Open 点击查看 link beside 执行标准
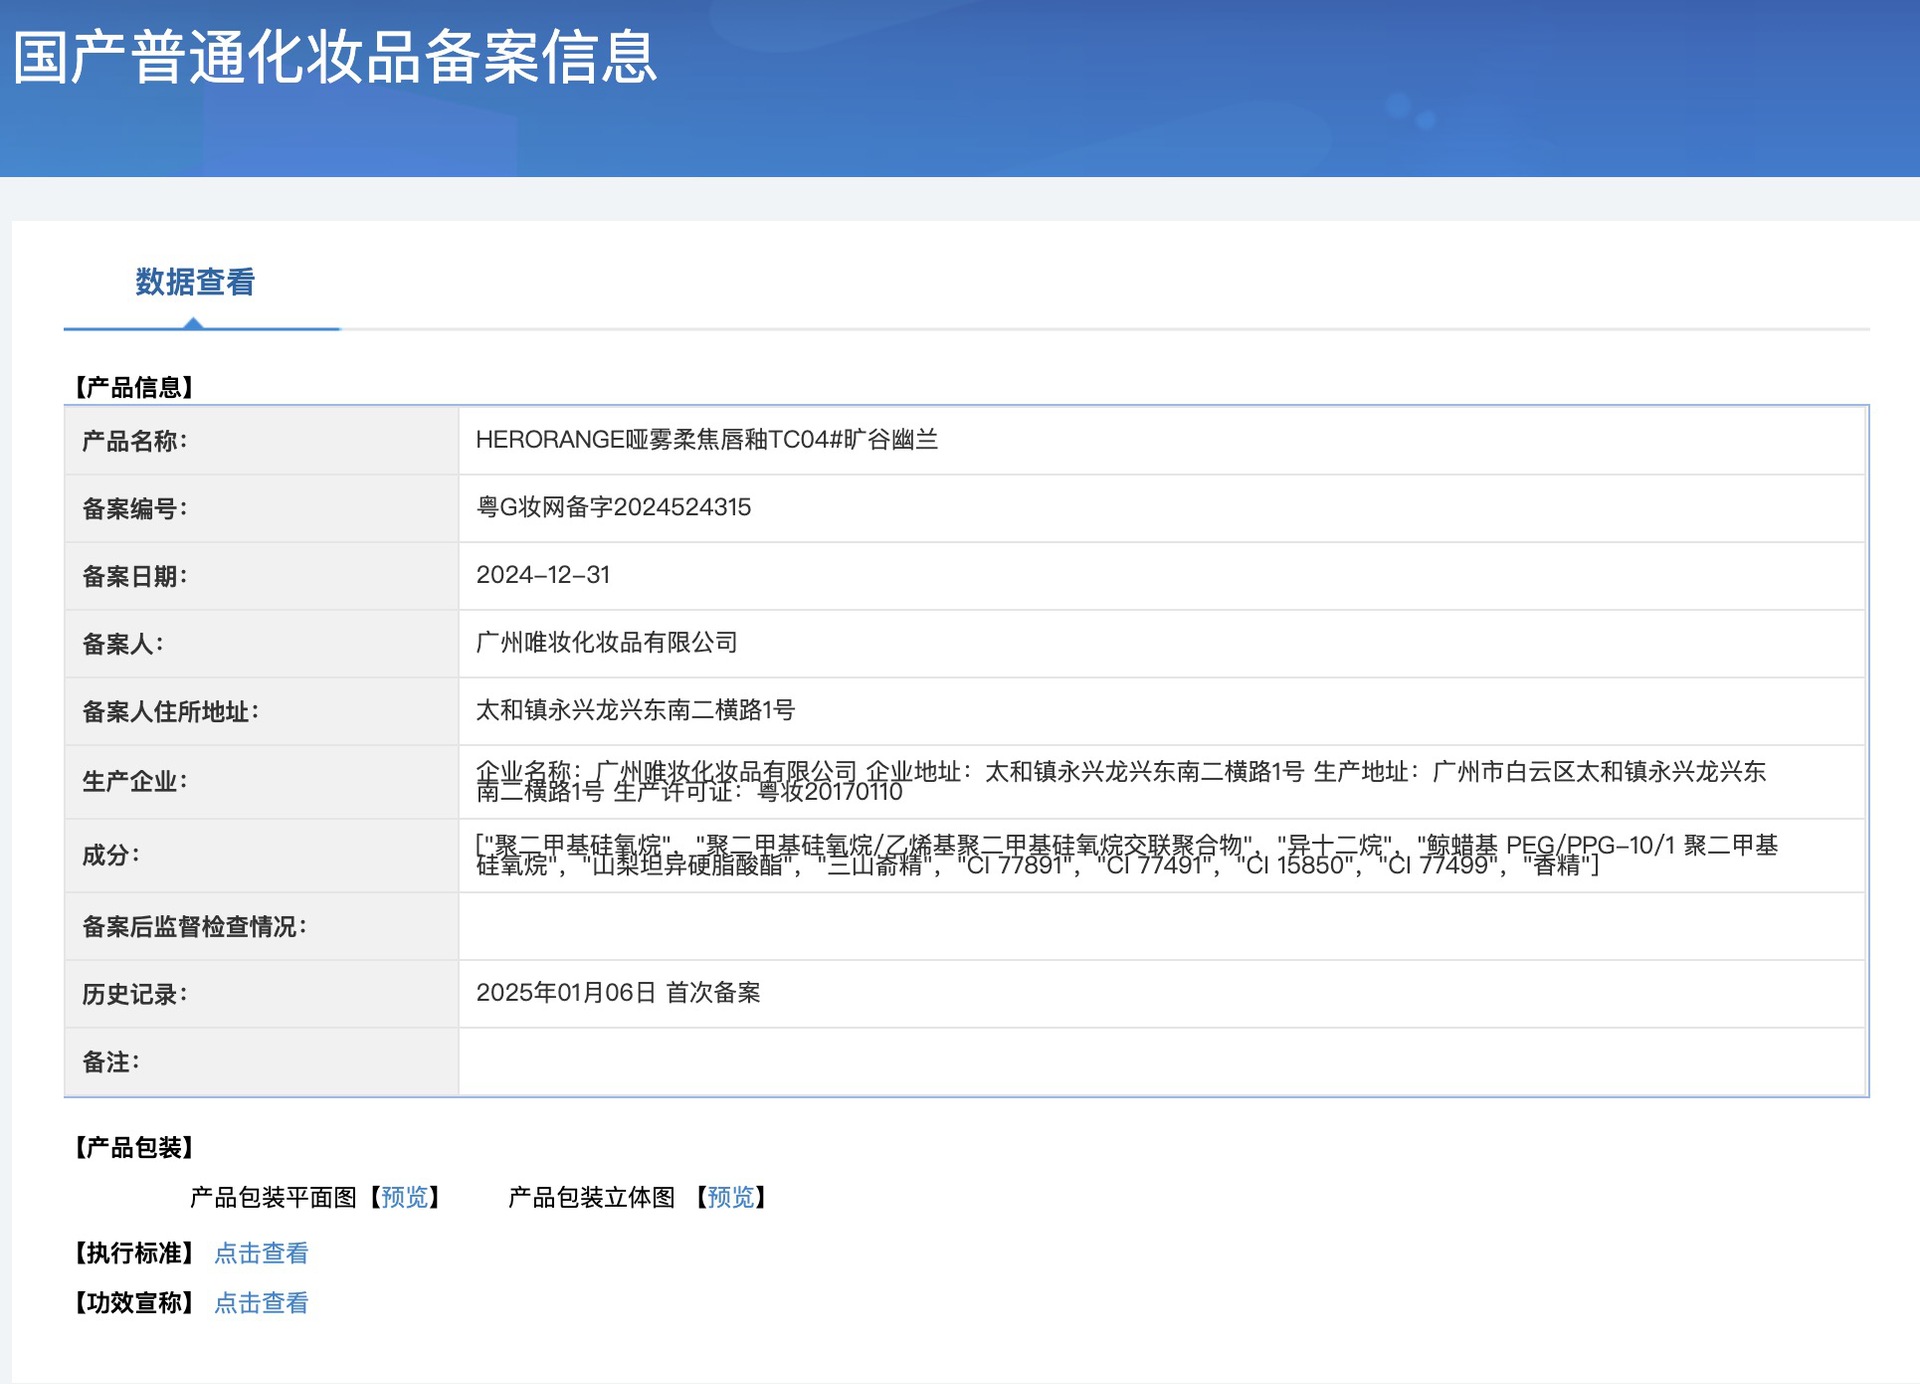The width and height of the screenshot is (1920, 1384). click(261, 1253)
